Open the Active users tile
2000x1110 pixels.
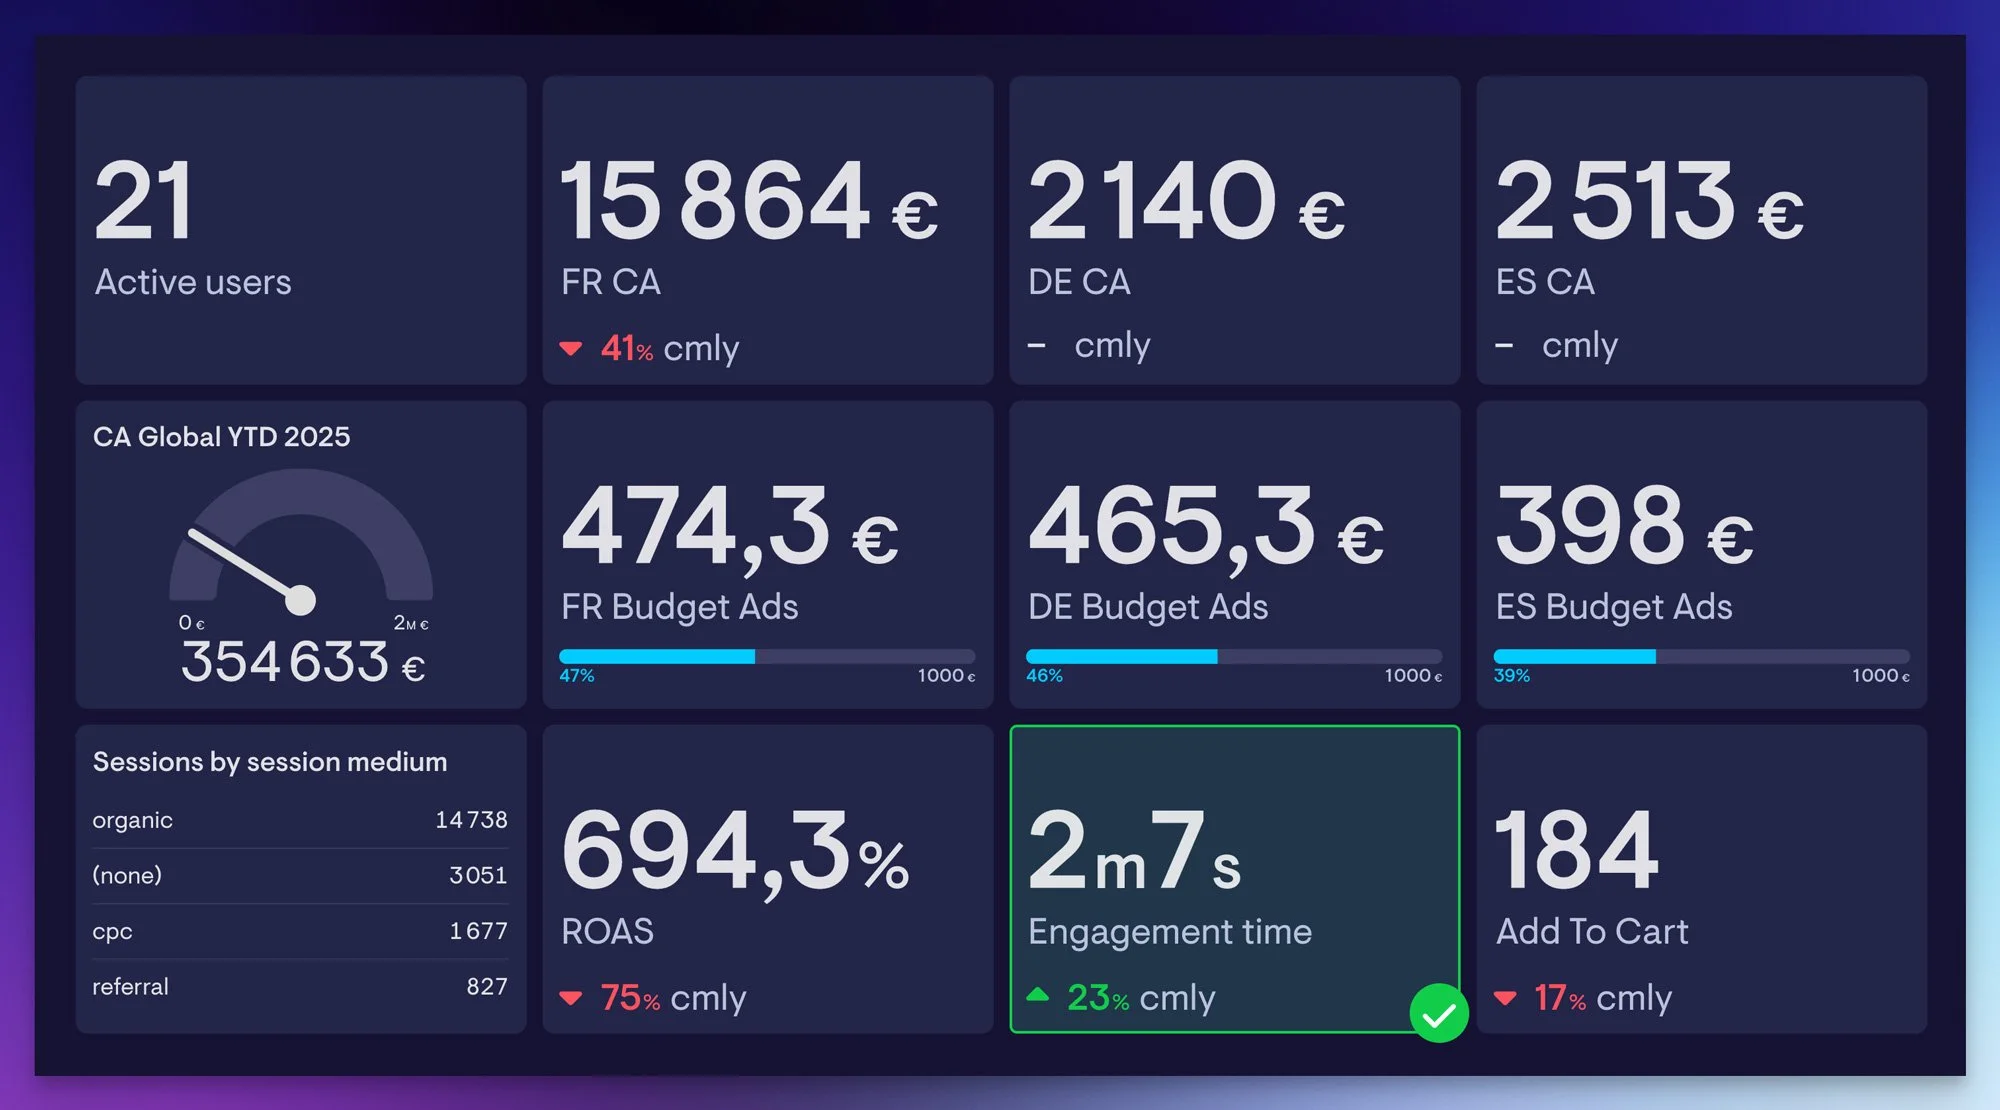300,230
